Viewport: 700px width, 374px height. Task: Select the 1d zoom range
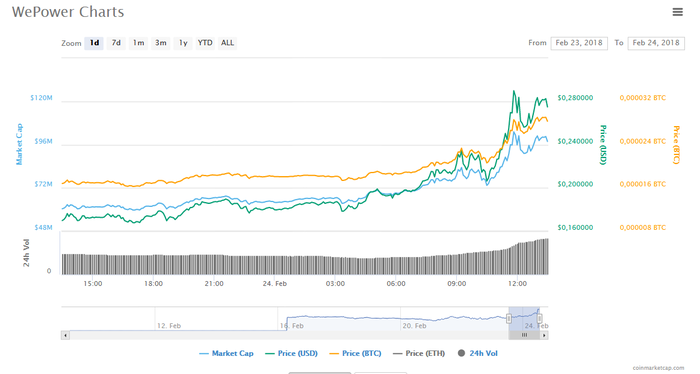94,43
